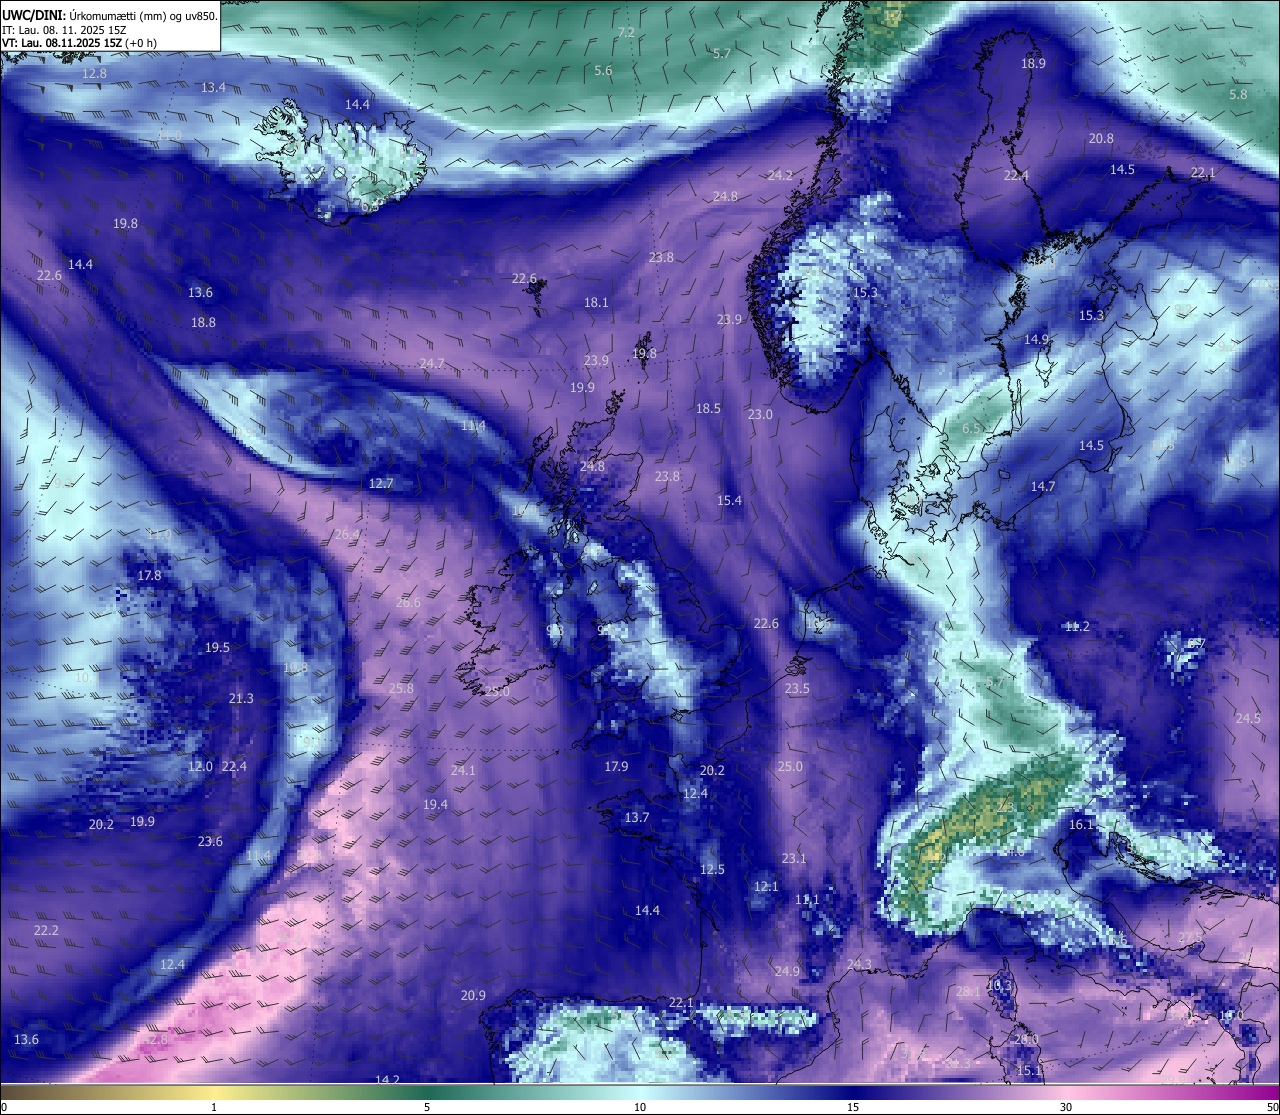Click the 11.4 value northwest of Scotland

click(x=473, y=426)
